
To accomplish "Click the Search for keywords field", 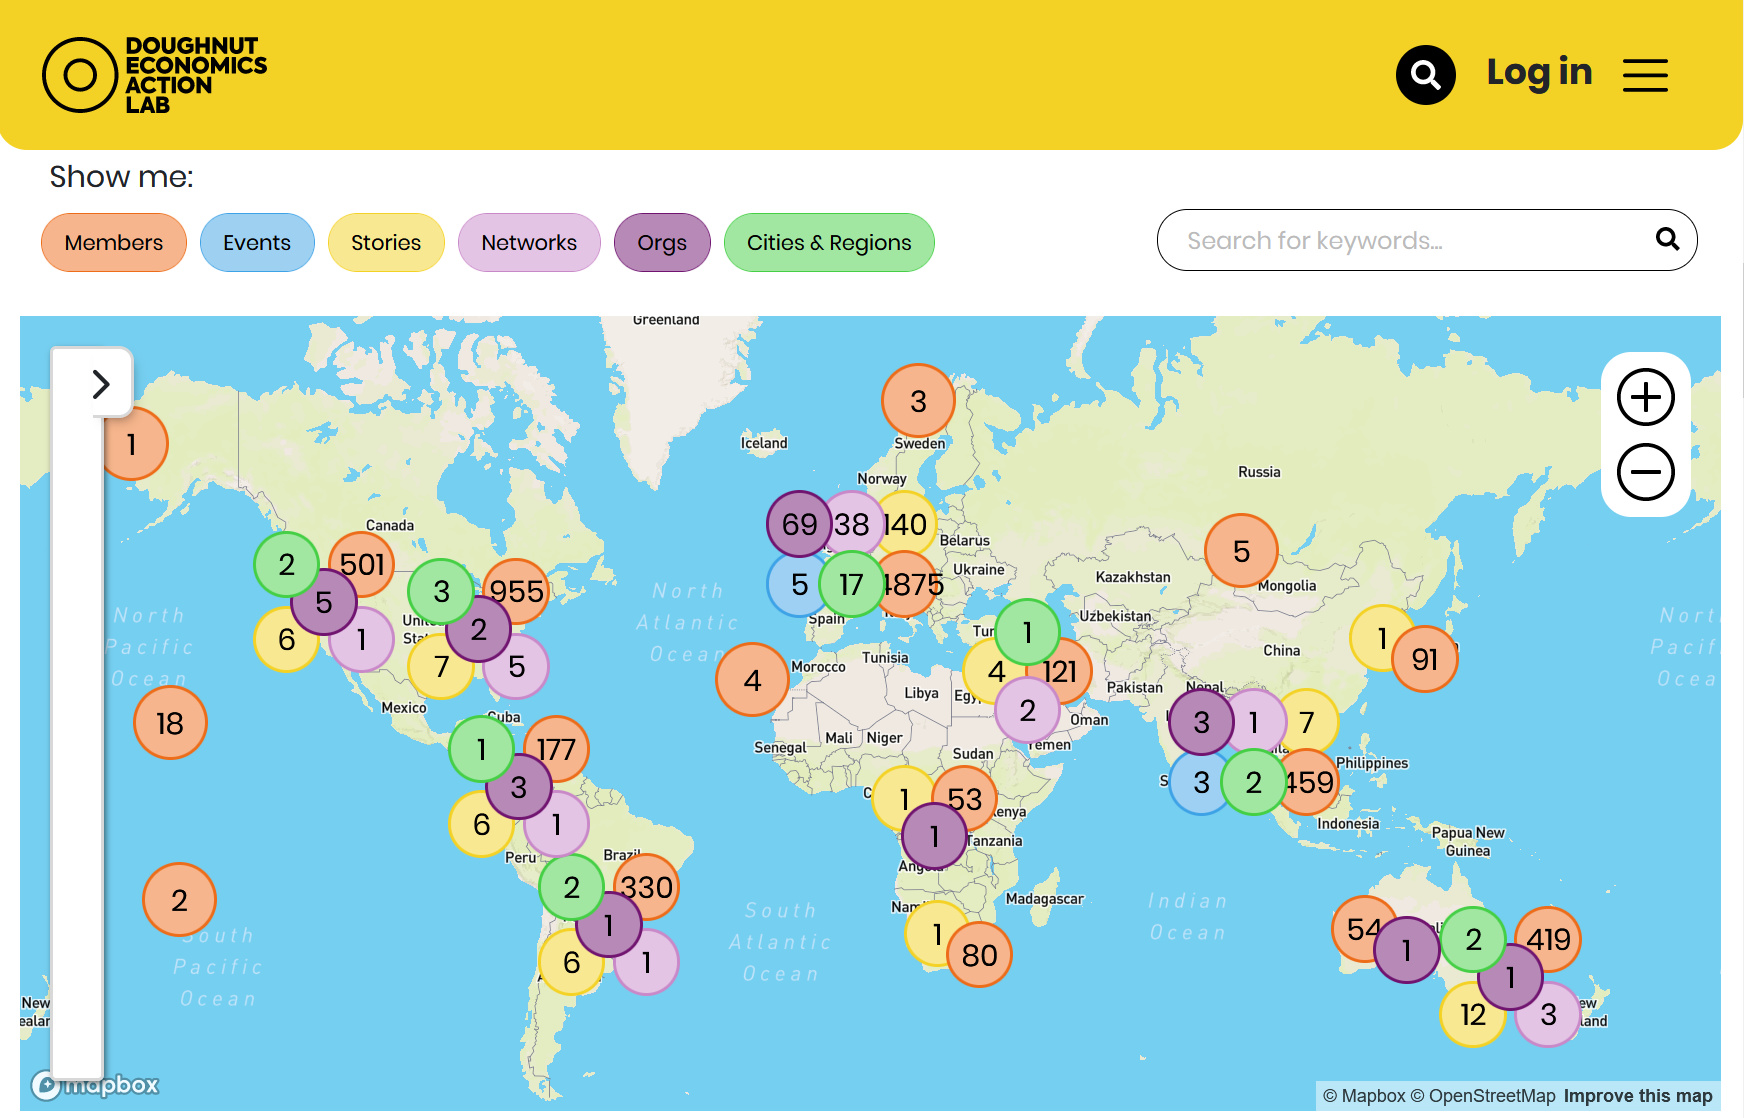I will 1400,241.
